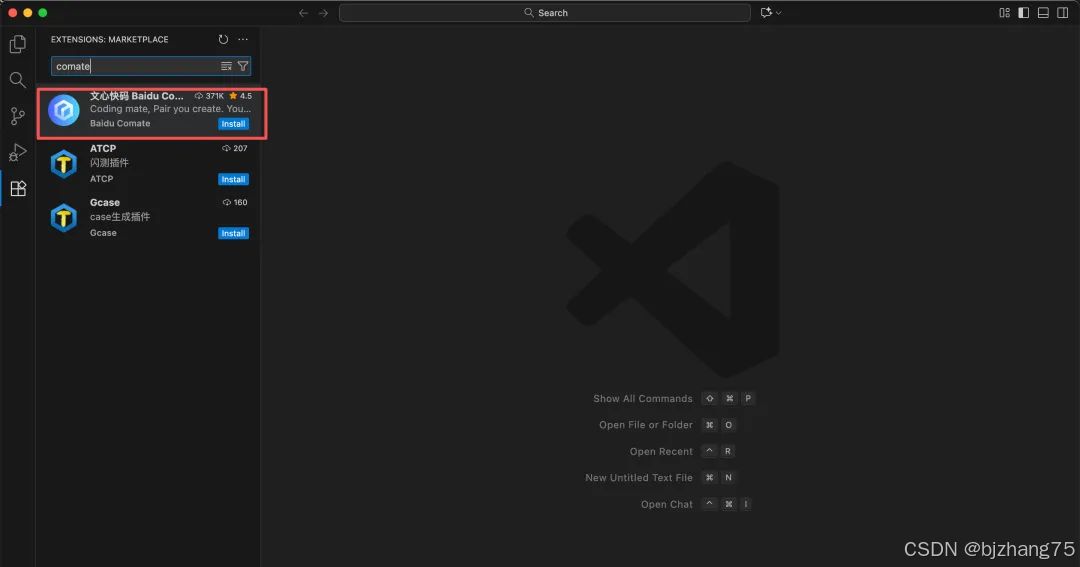Open the Gcase extension logo
Image resolution: width=1080 pixels, height=567 pixels.
tap(64, 218)
